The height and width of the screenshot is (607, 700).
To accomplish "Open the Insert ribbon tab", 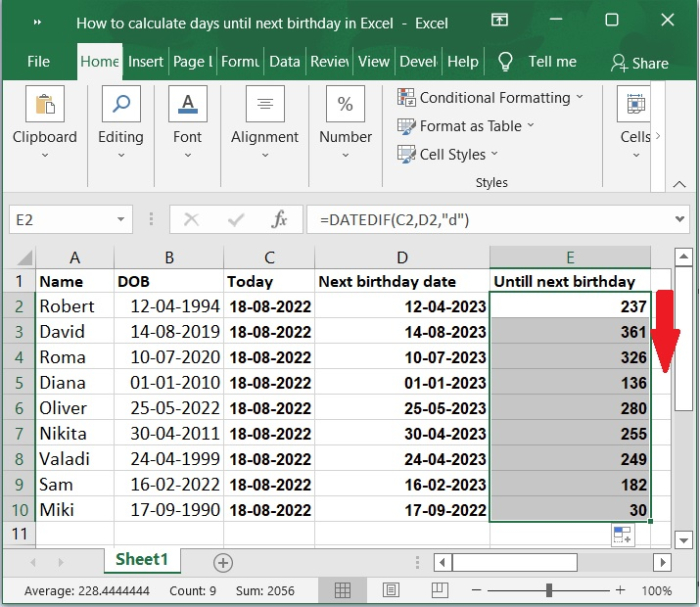I will click(x=145, y=62).
